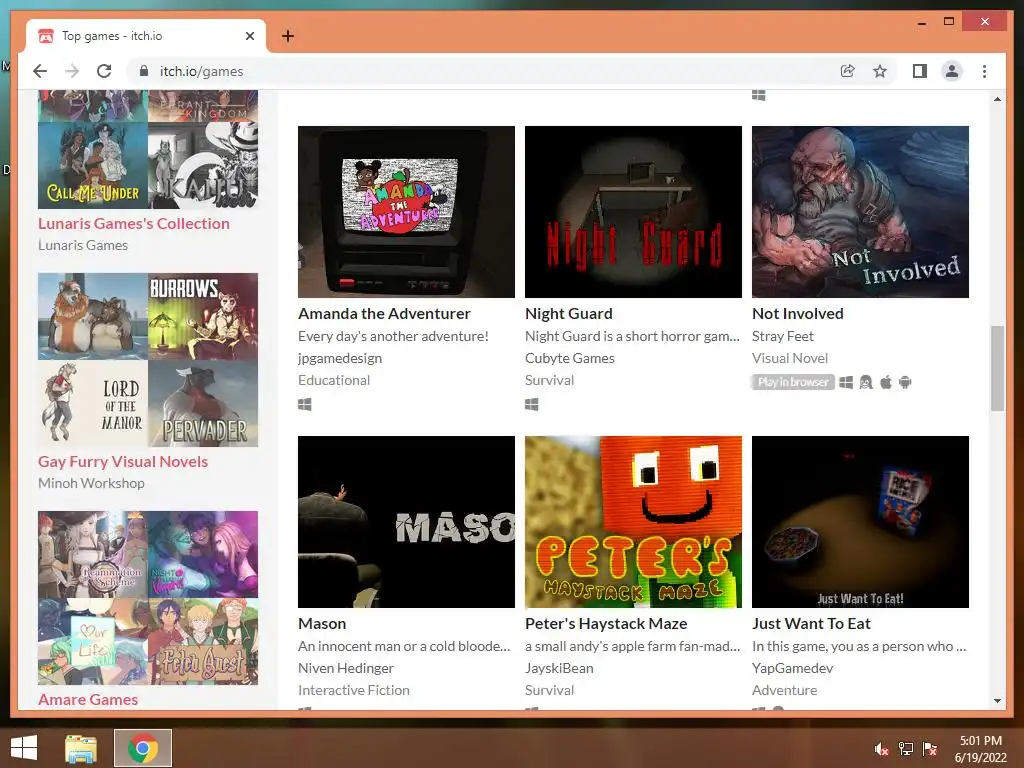The image size is (1024, 768).
Task: Open the Mason game title link
Action: tap(322, 624)
